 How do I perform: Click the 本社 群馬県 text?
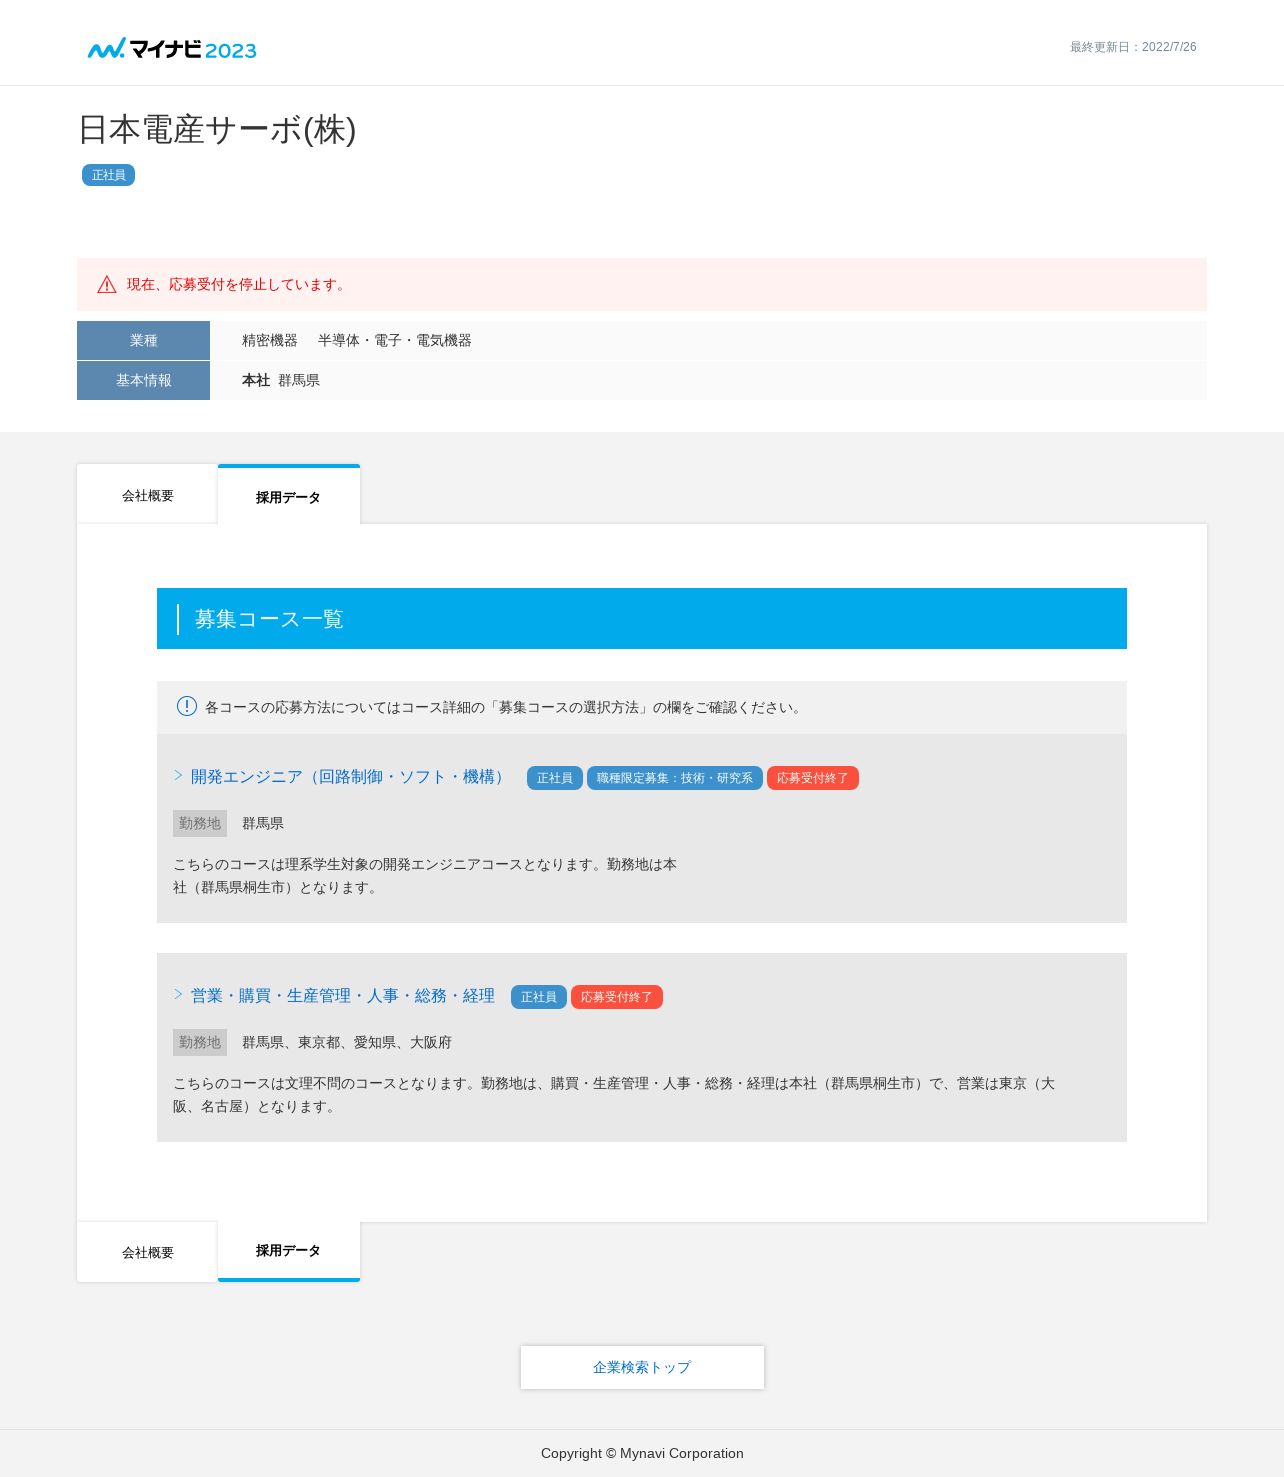[281, 380]
